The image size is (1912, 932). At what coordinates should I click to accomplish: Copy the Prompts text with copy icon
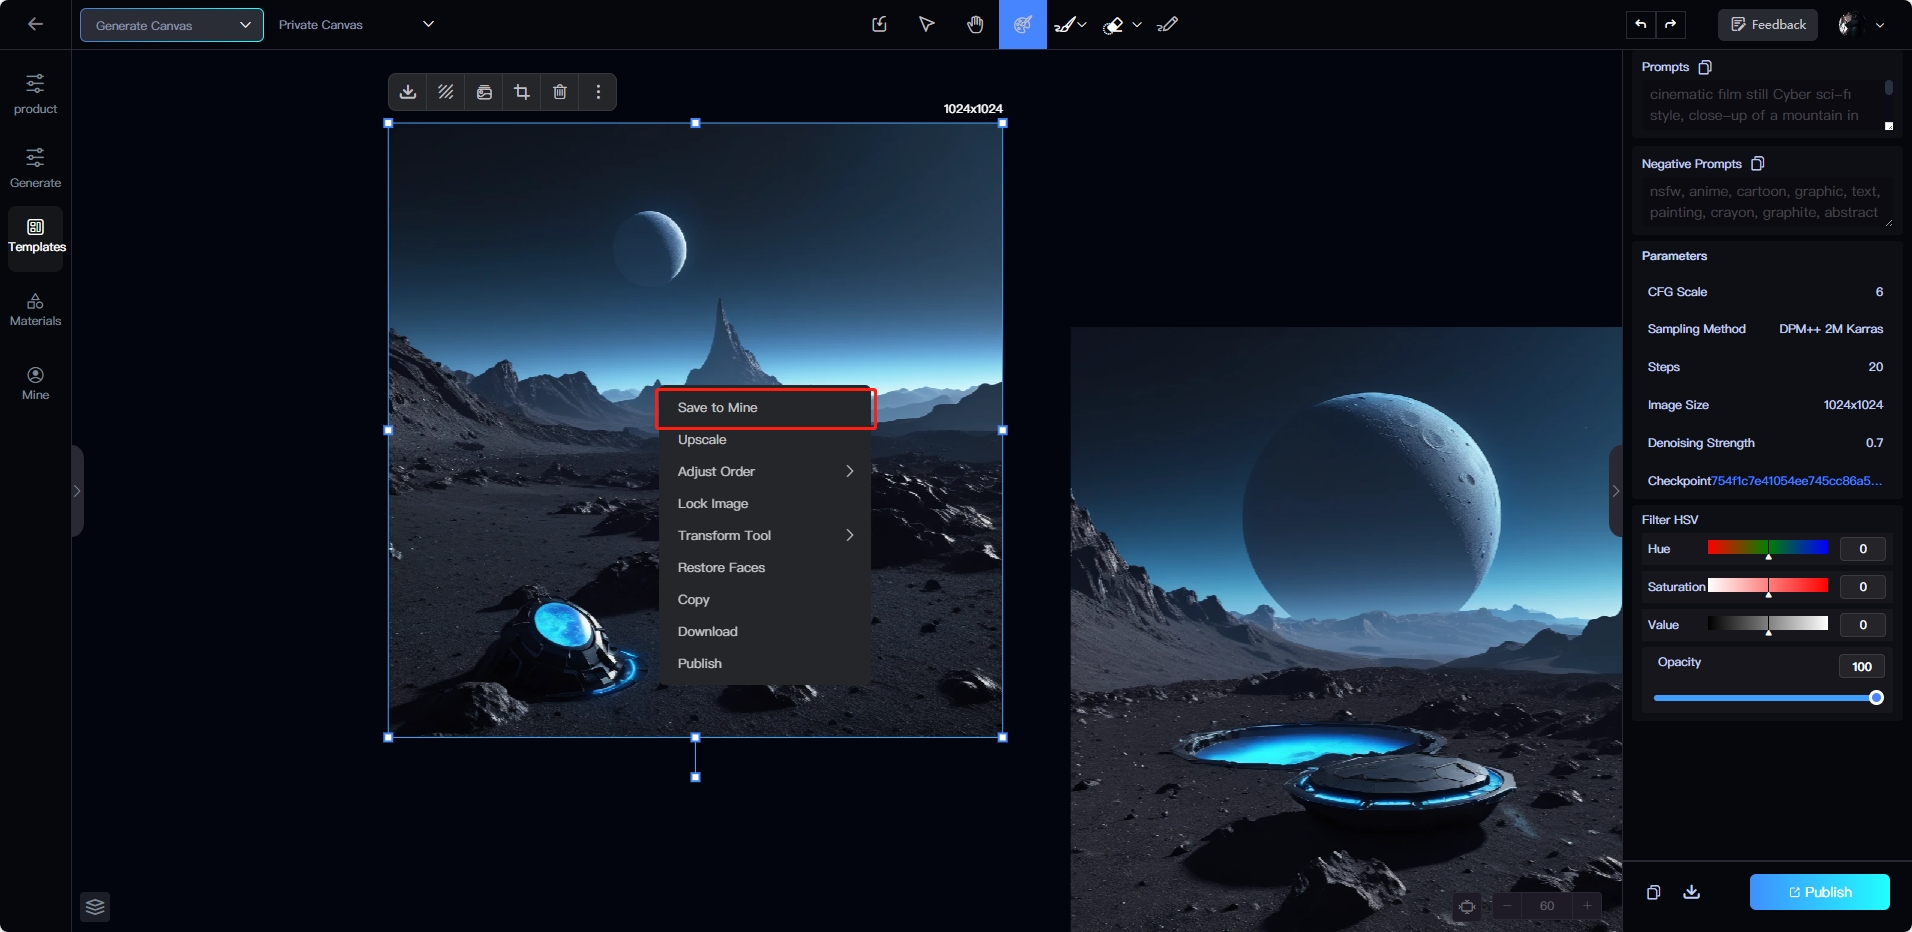point(1705,67)
